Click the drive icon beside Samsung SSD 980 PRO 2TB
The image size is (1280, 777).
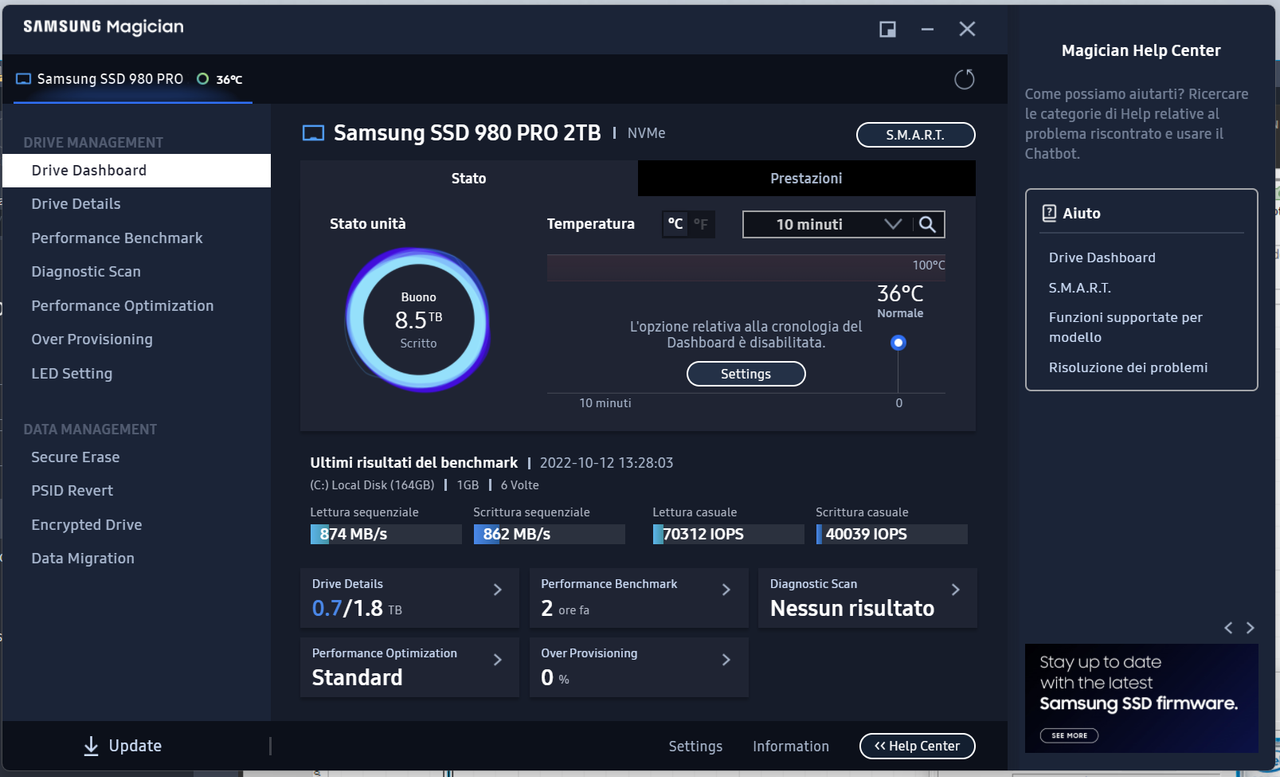(314, 133)
